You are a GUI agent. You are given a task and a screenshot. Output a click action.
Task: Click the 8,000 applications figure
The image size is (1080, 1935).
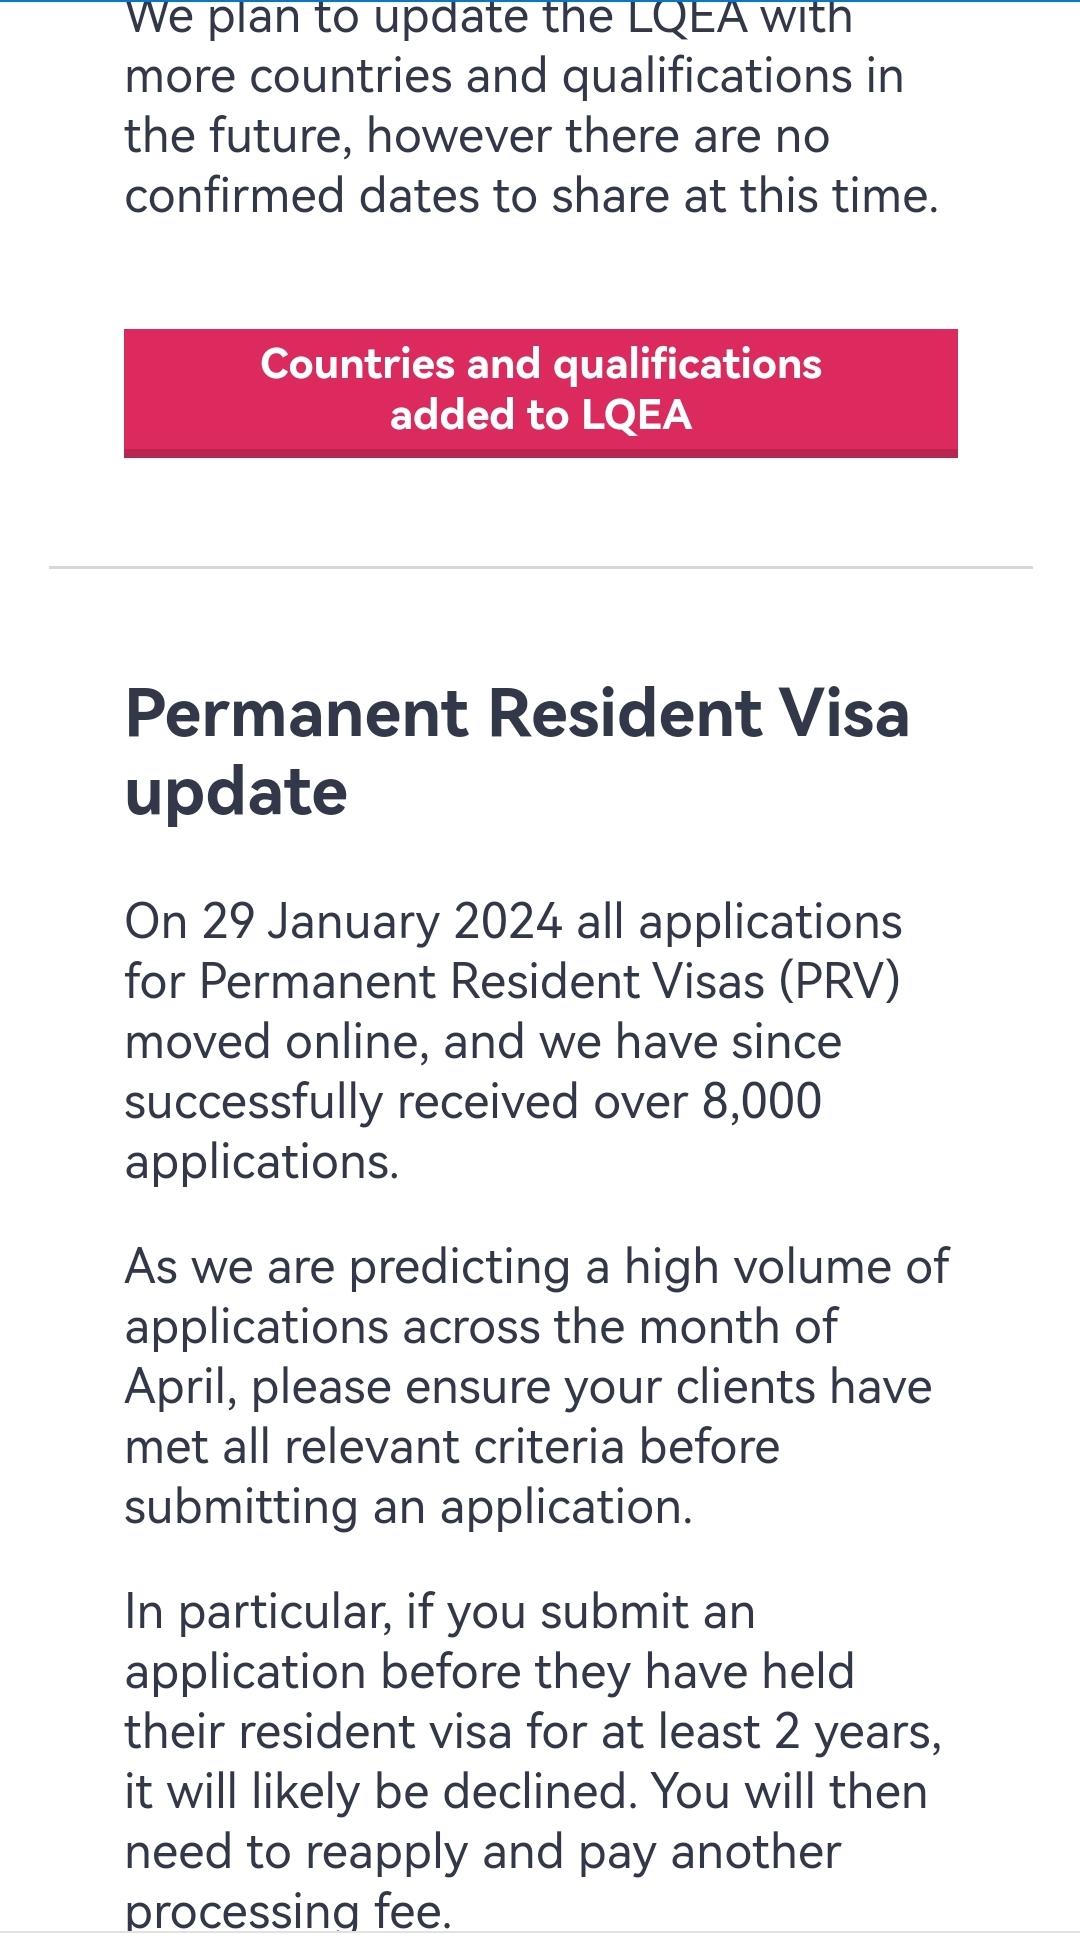click(761, 1102)
